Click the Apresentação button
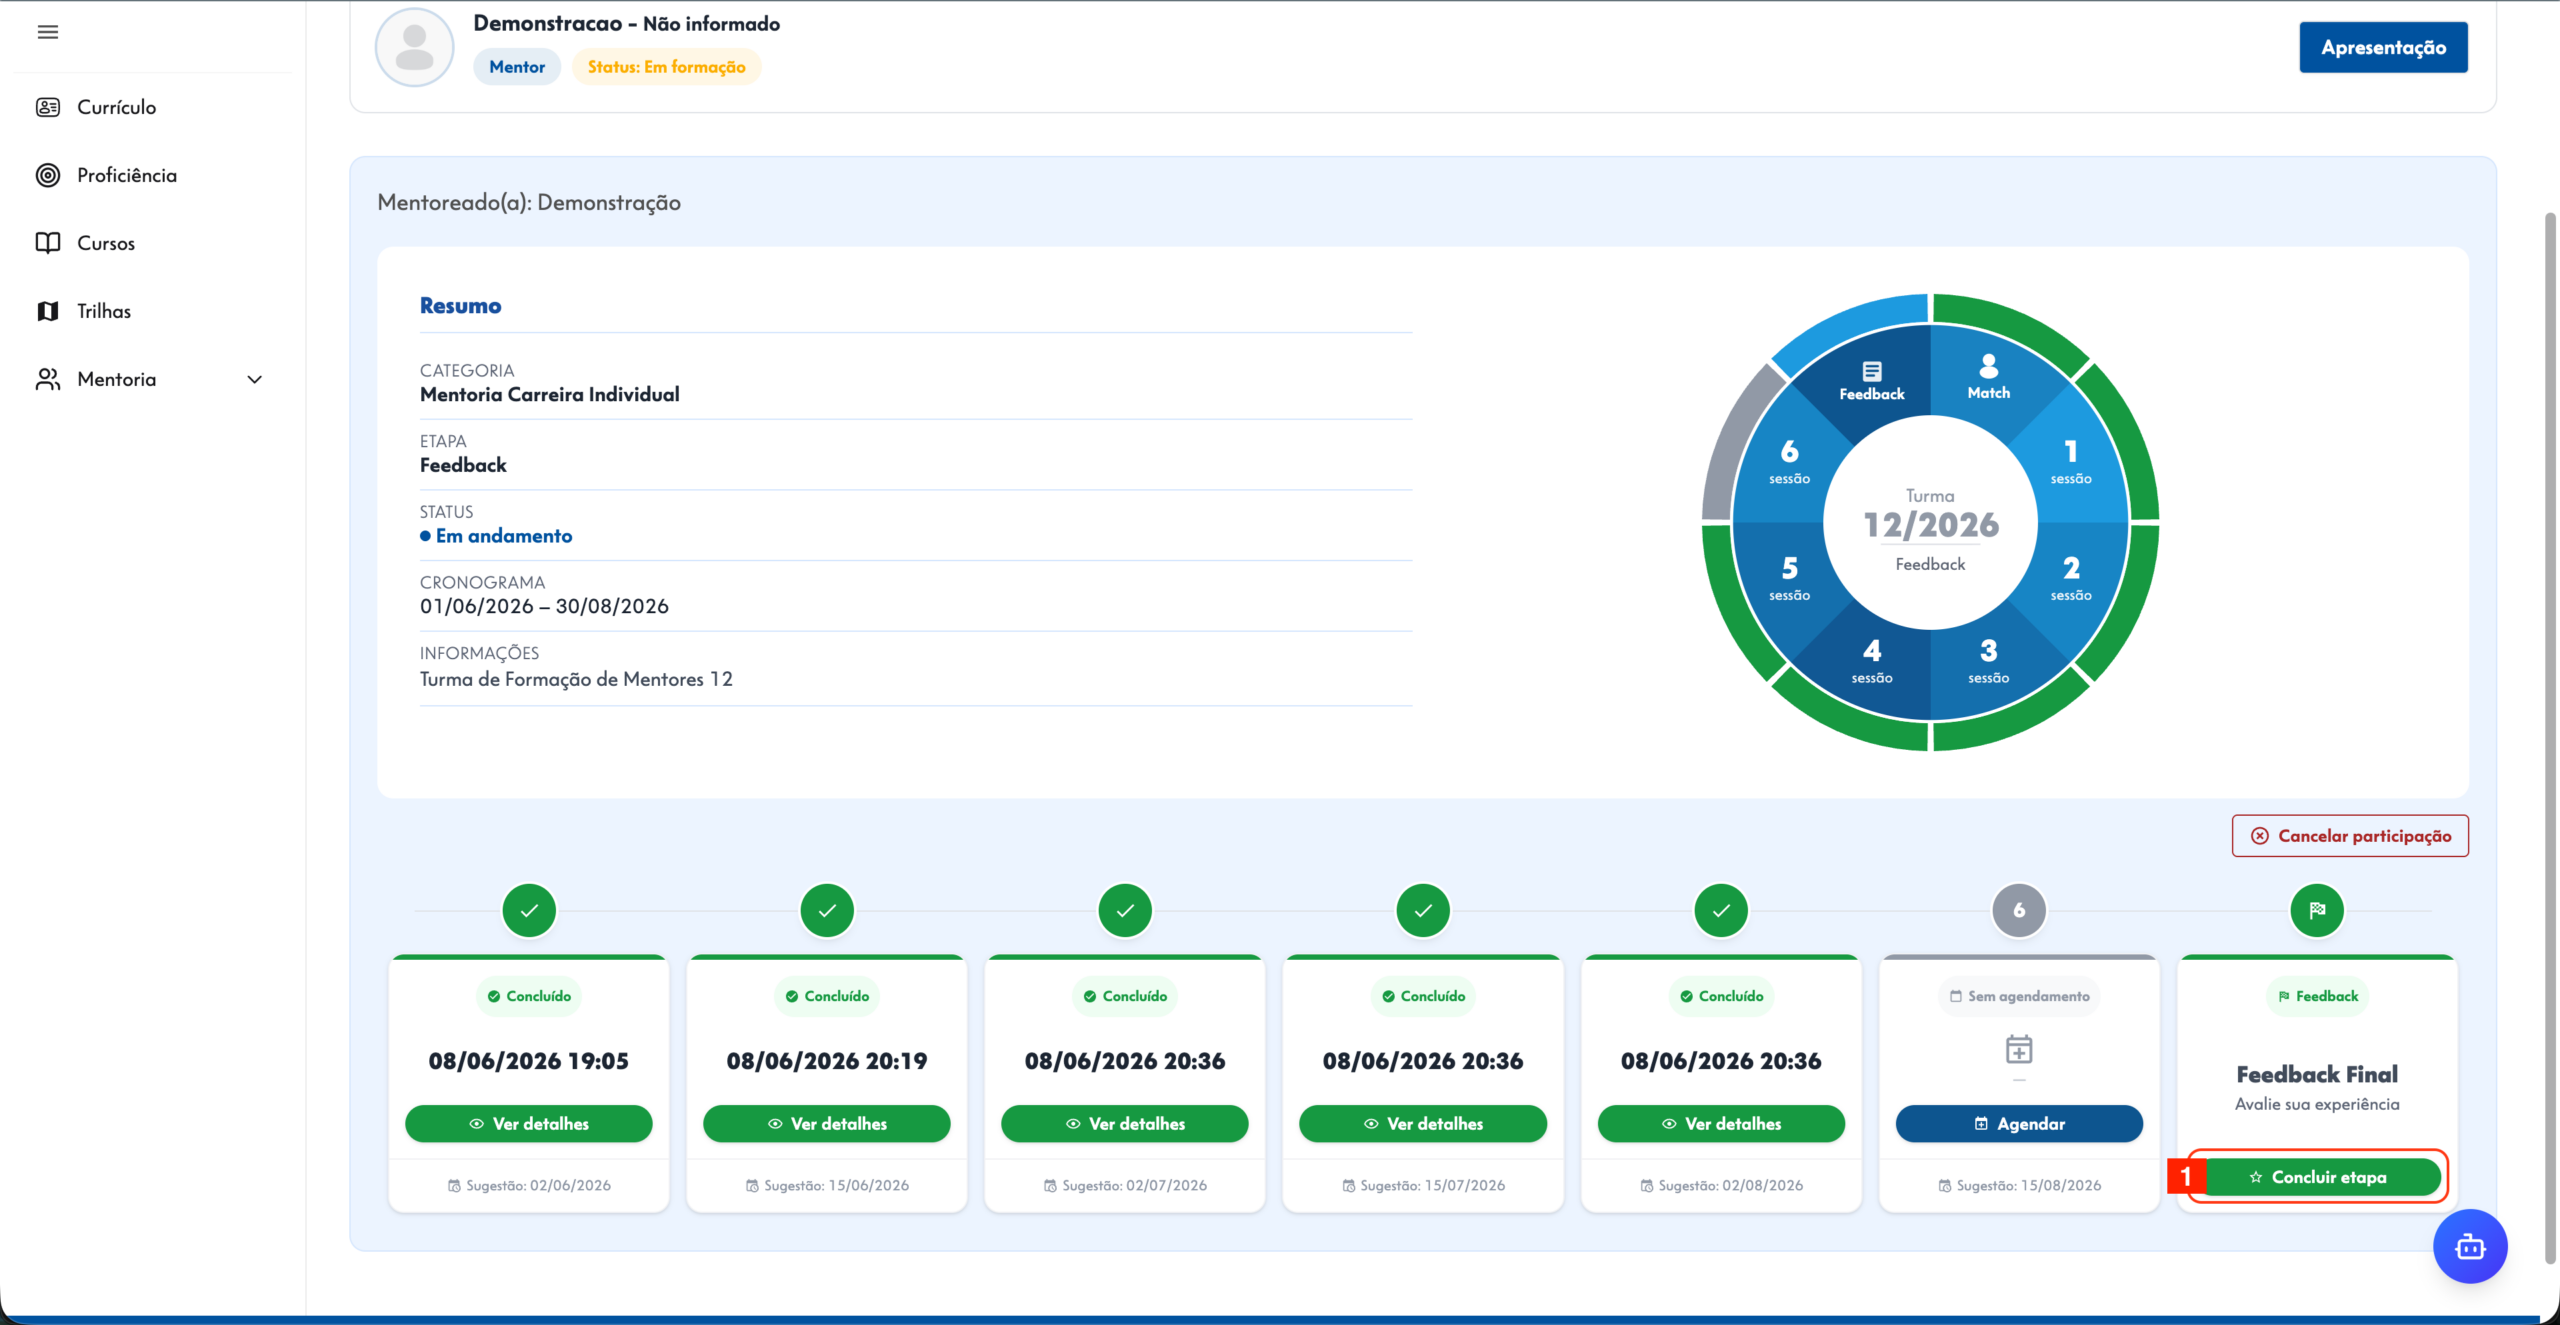Image resolution: width=2560 pixels, height=1325 pixels. pos(2383,47)
